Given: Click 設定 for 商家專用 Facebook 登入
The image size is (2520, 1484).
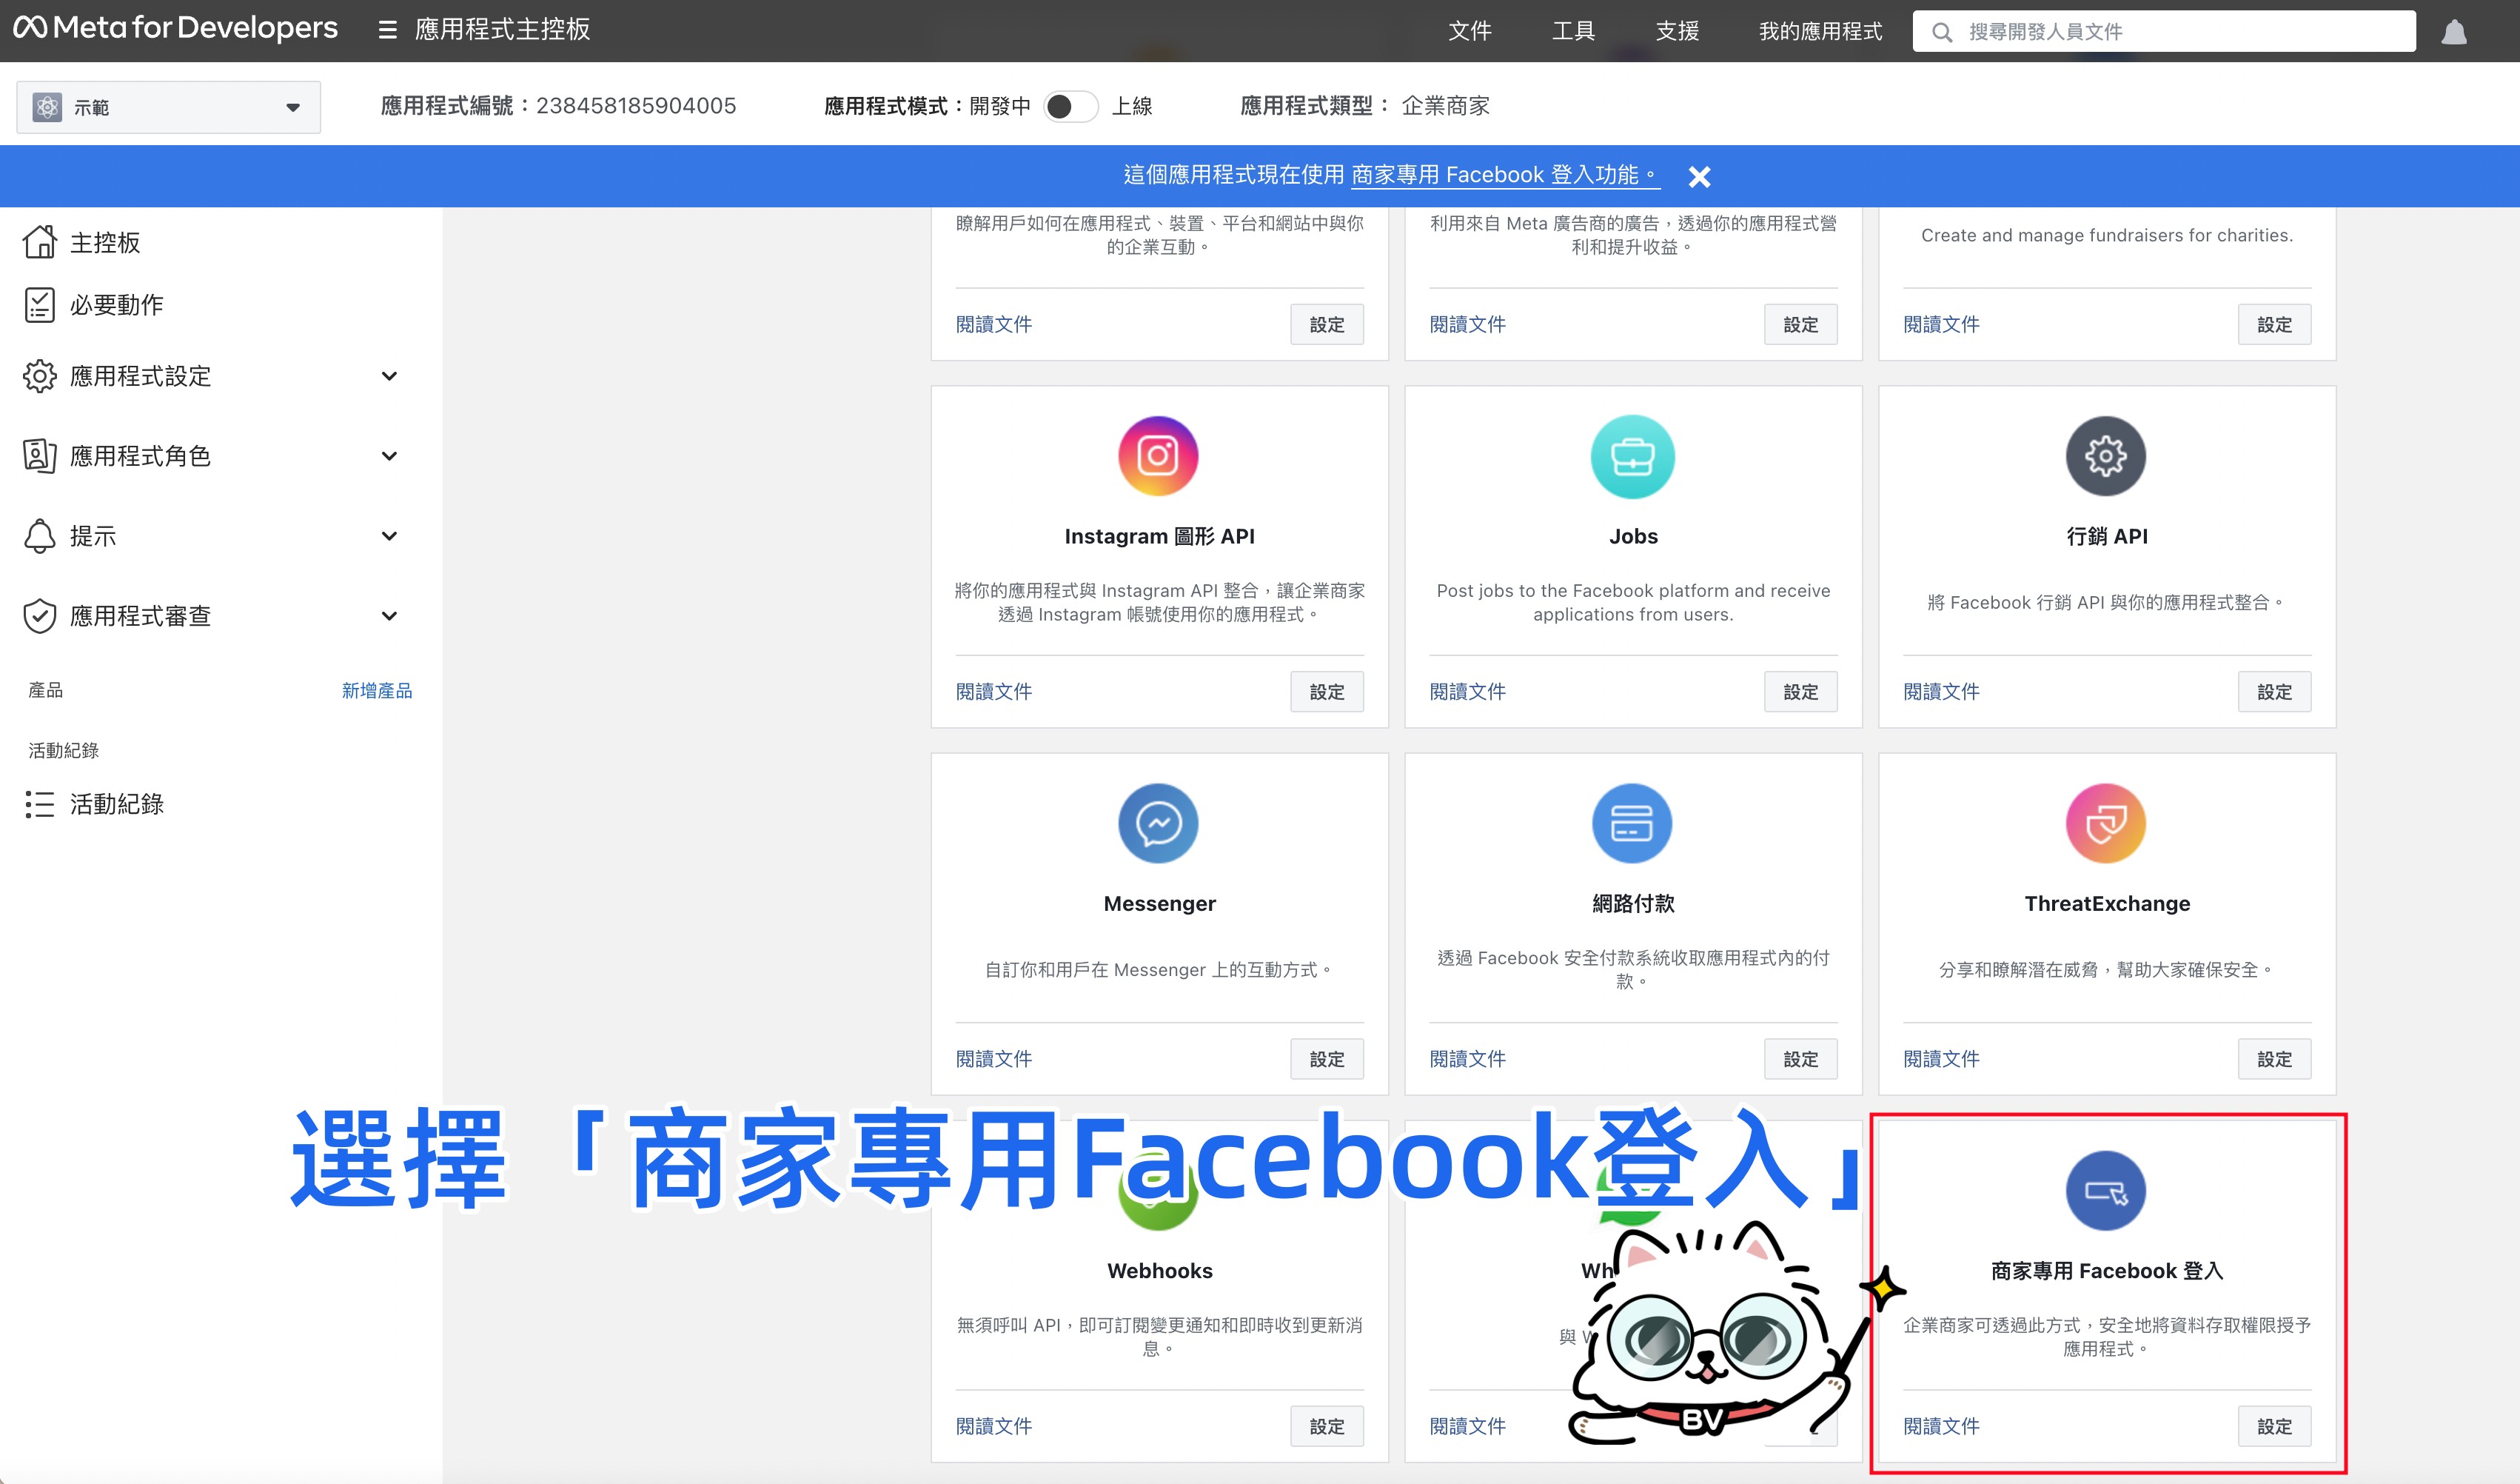Looking at the screenshot, I should tap(2274, 1426).
